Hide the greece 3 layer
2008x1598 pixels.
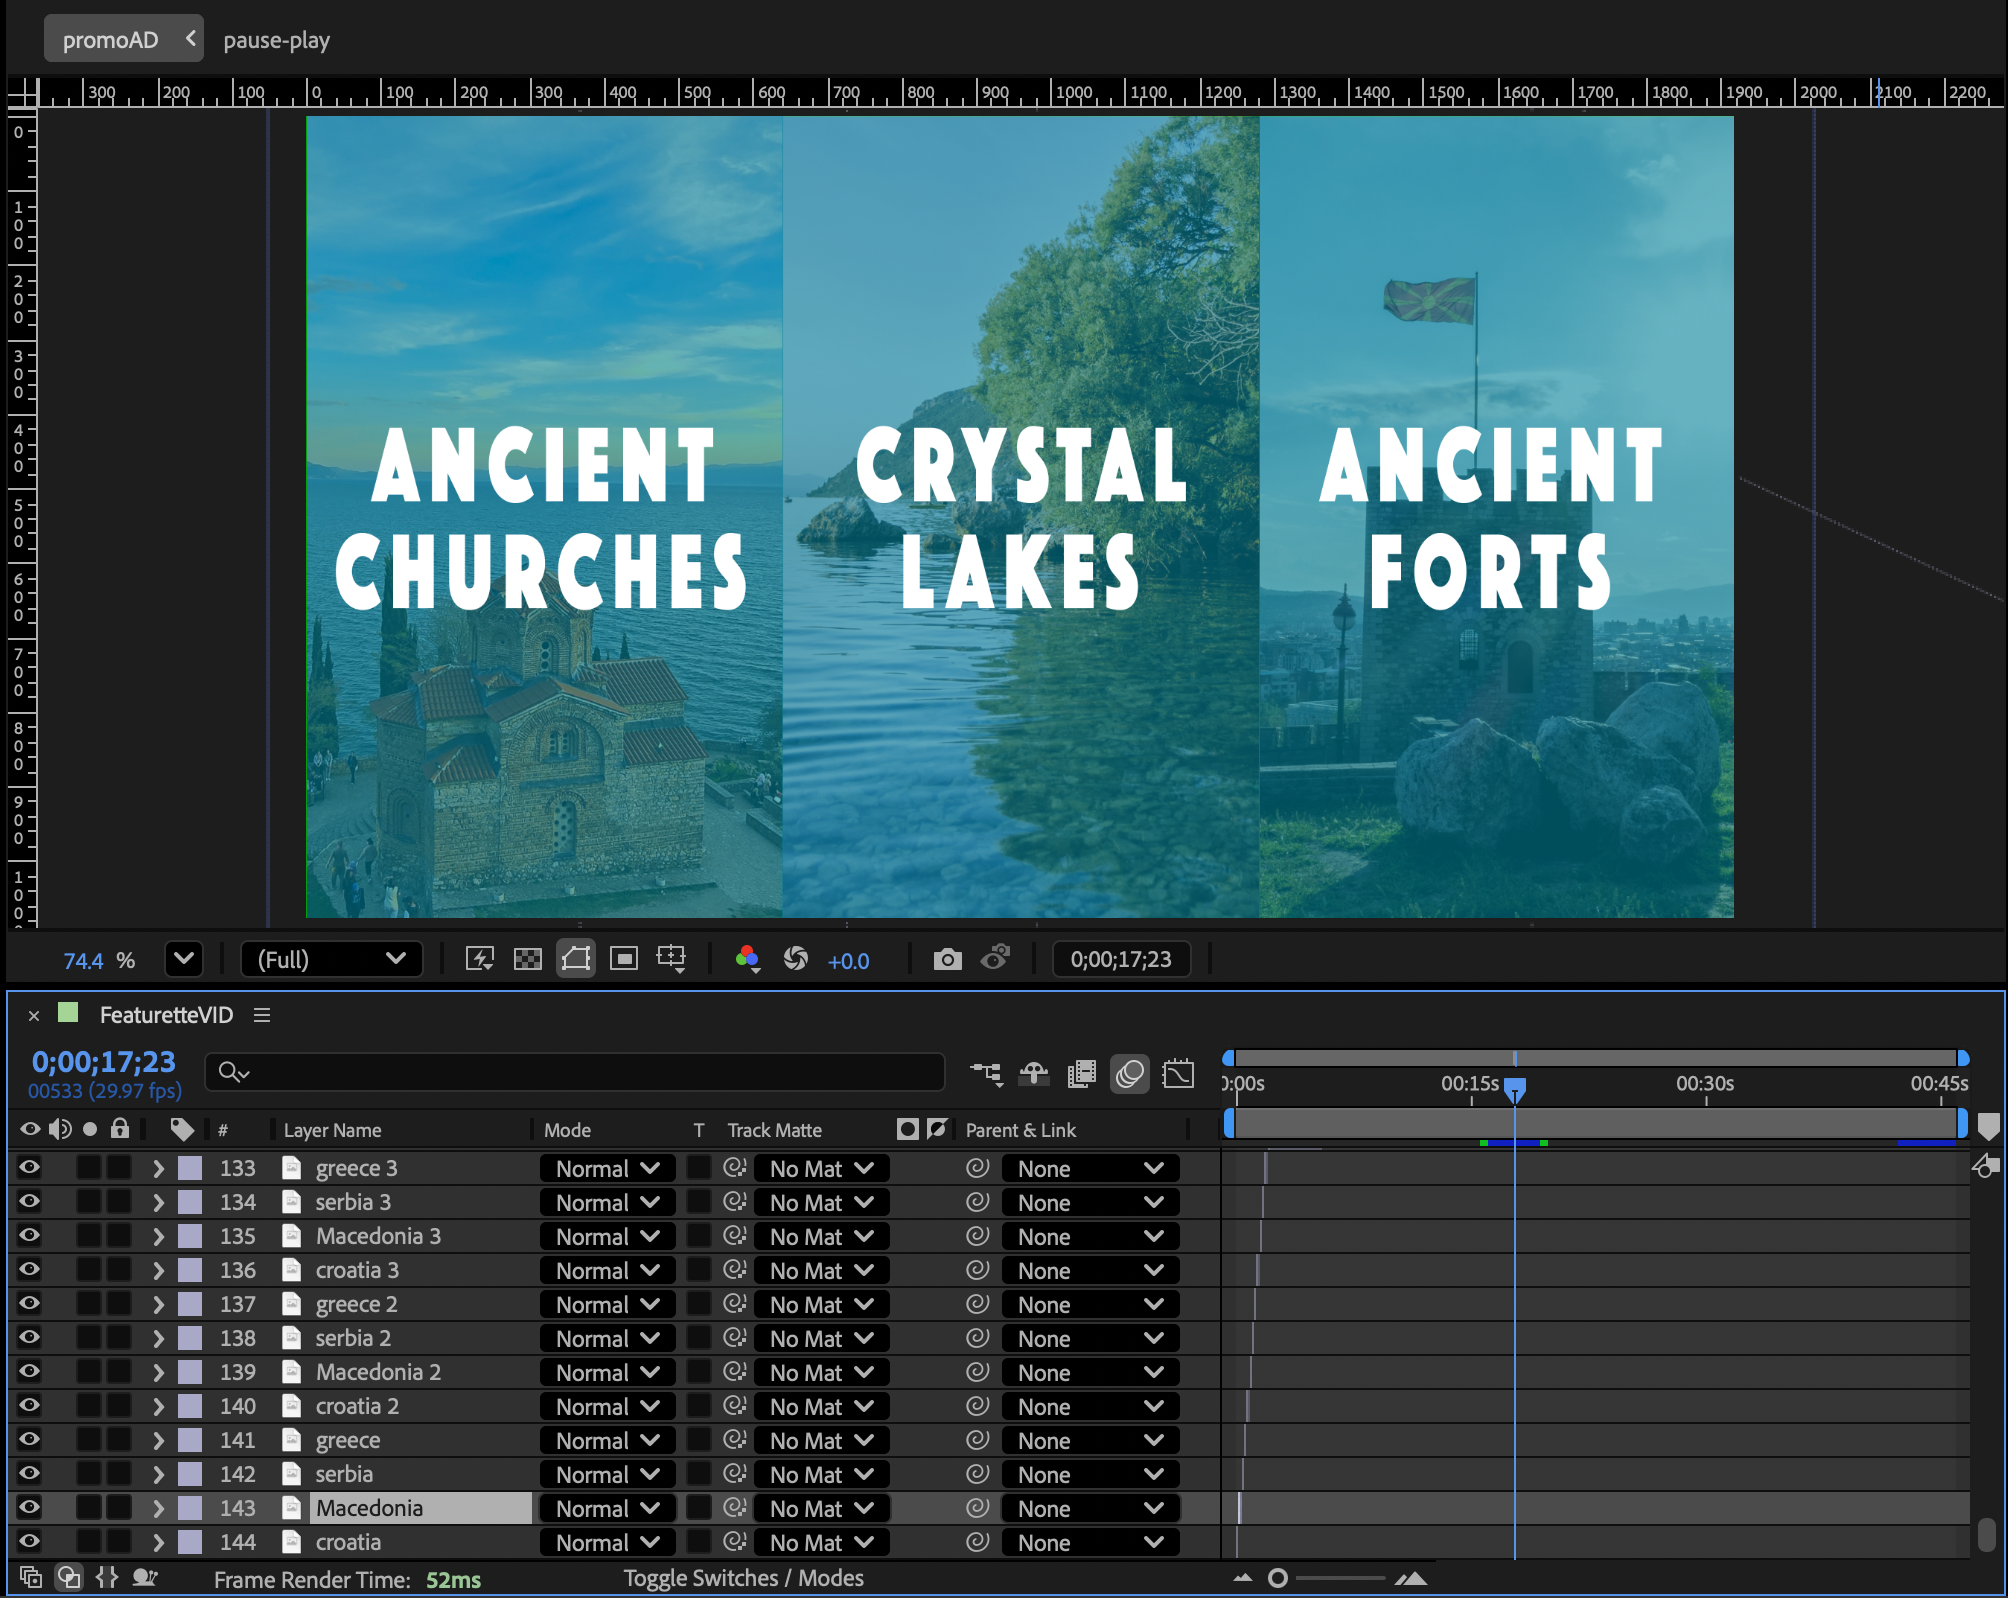30,1167
